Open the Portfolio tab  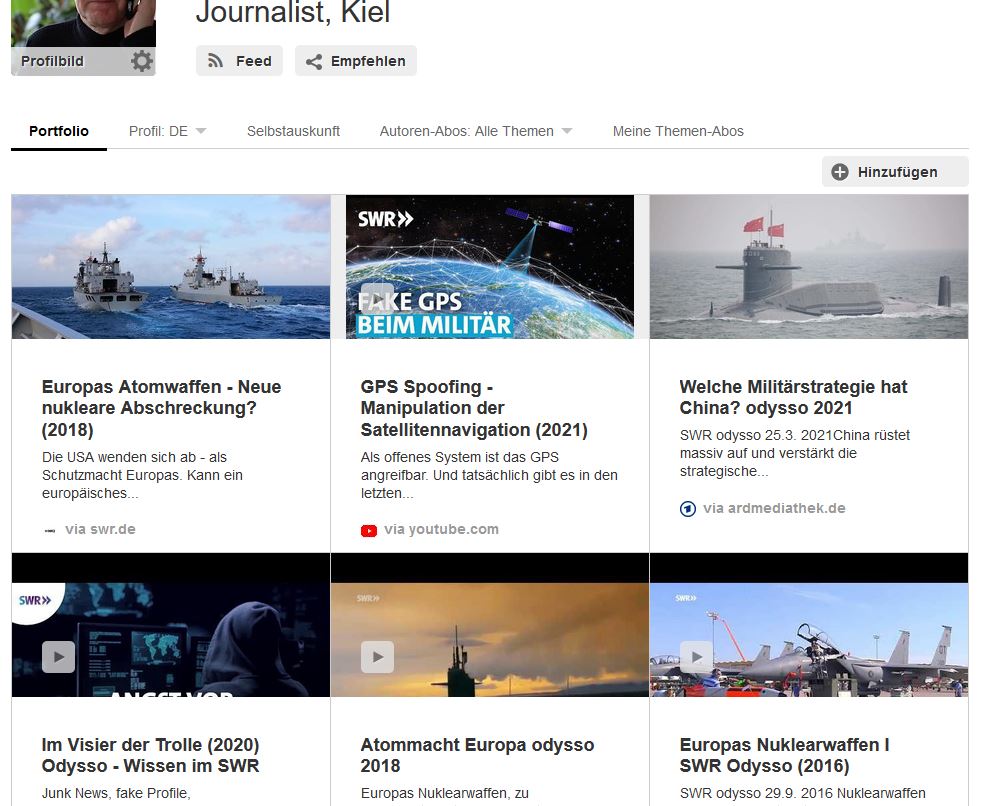tap(59, 131)
